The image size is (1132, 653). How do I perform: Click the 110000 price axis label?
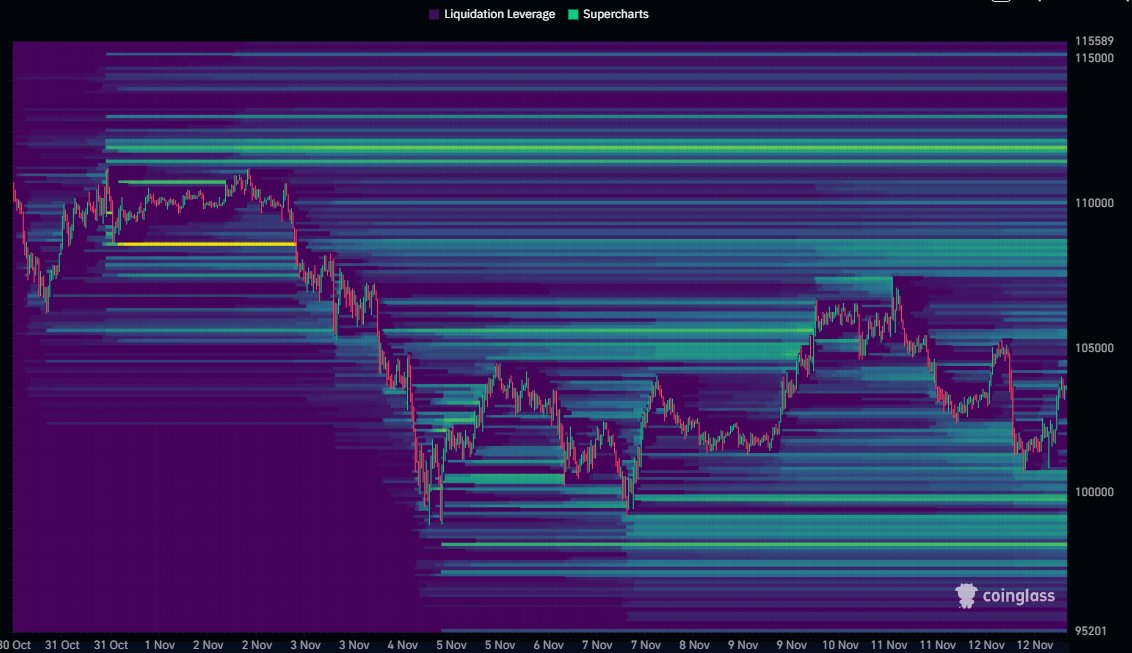1094,203
